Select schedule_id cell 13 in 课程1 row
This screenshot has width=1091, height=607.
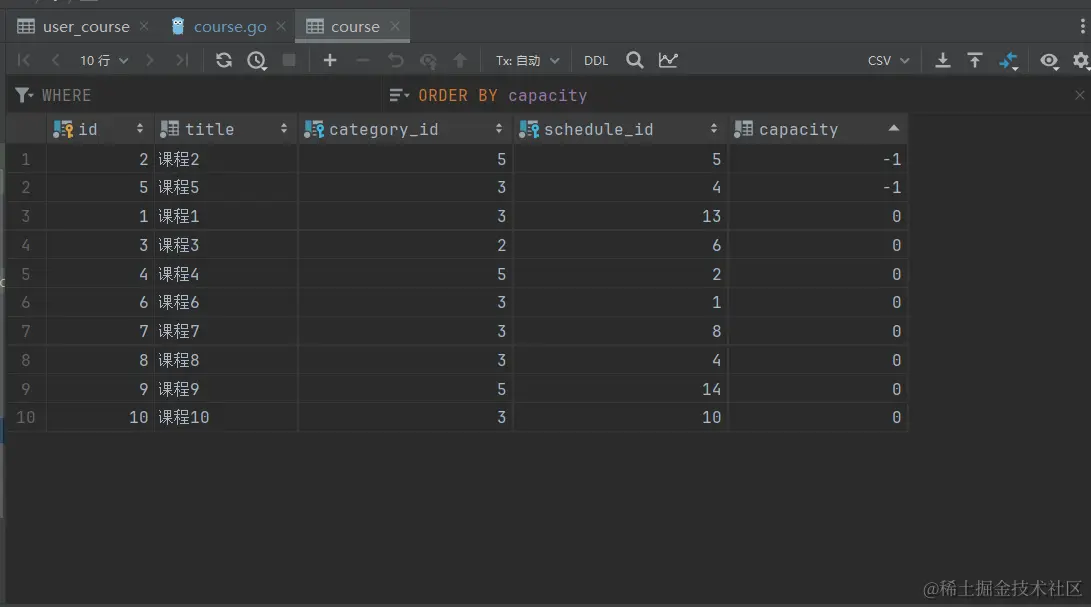pos(620,216)
